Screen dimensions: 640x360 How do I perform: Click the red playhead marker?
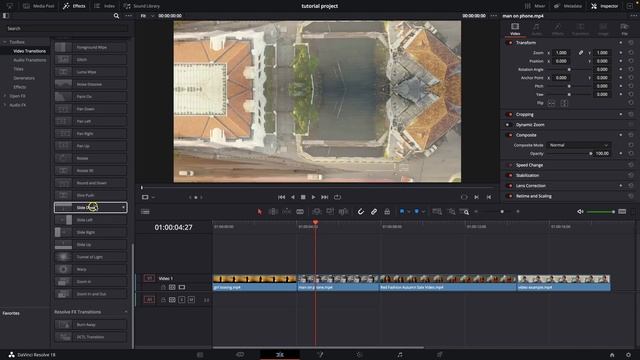(x=315, y=222)
